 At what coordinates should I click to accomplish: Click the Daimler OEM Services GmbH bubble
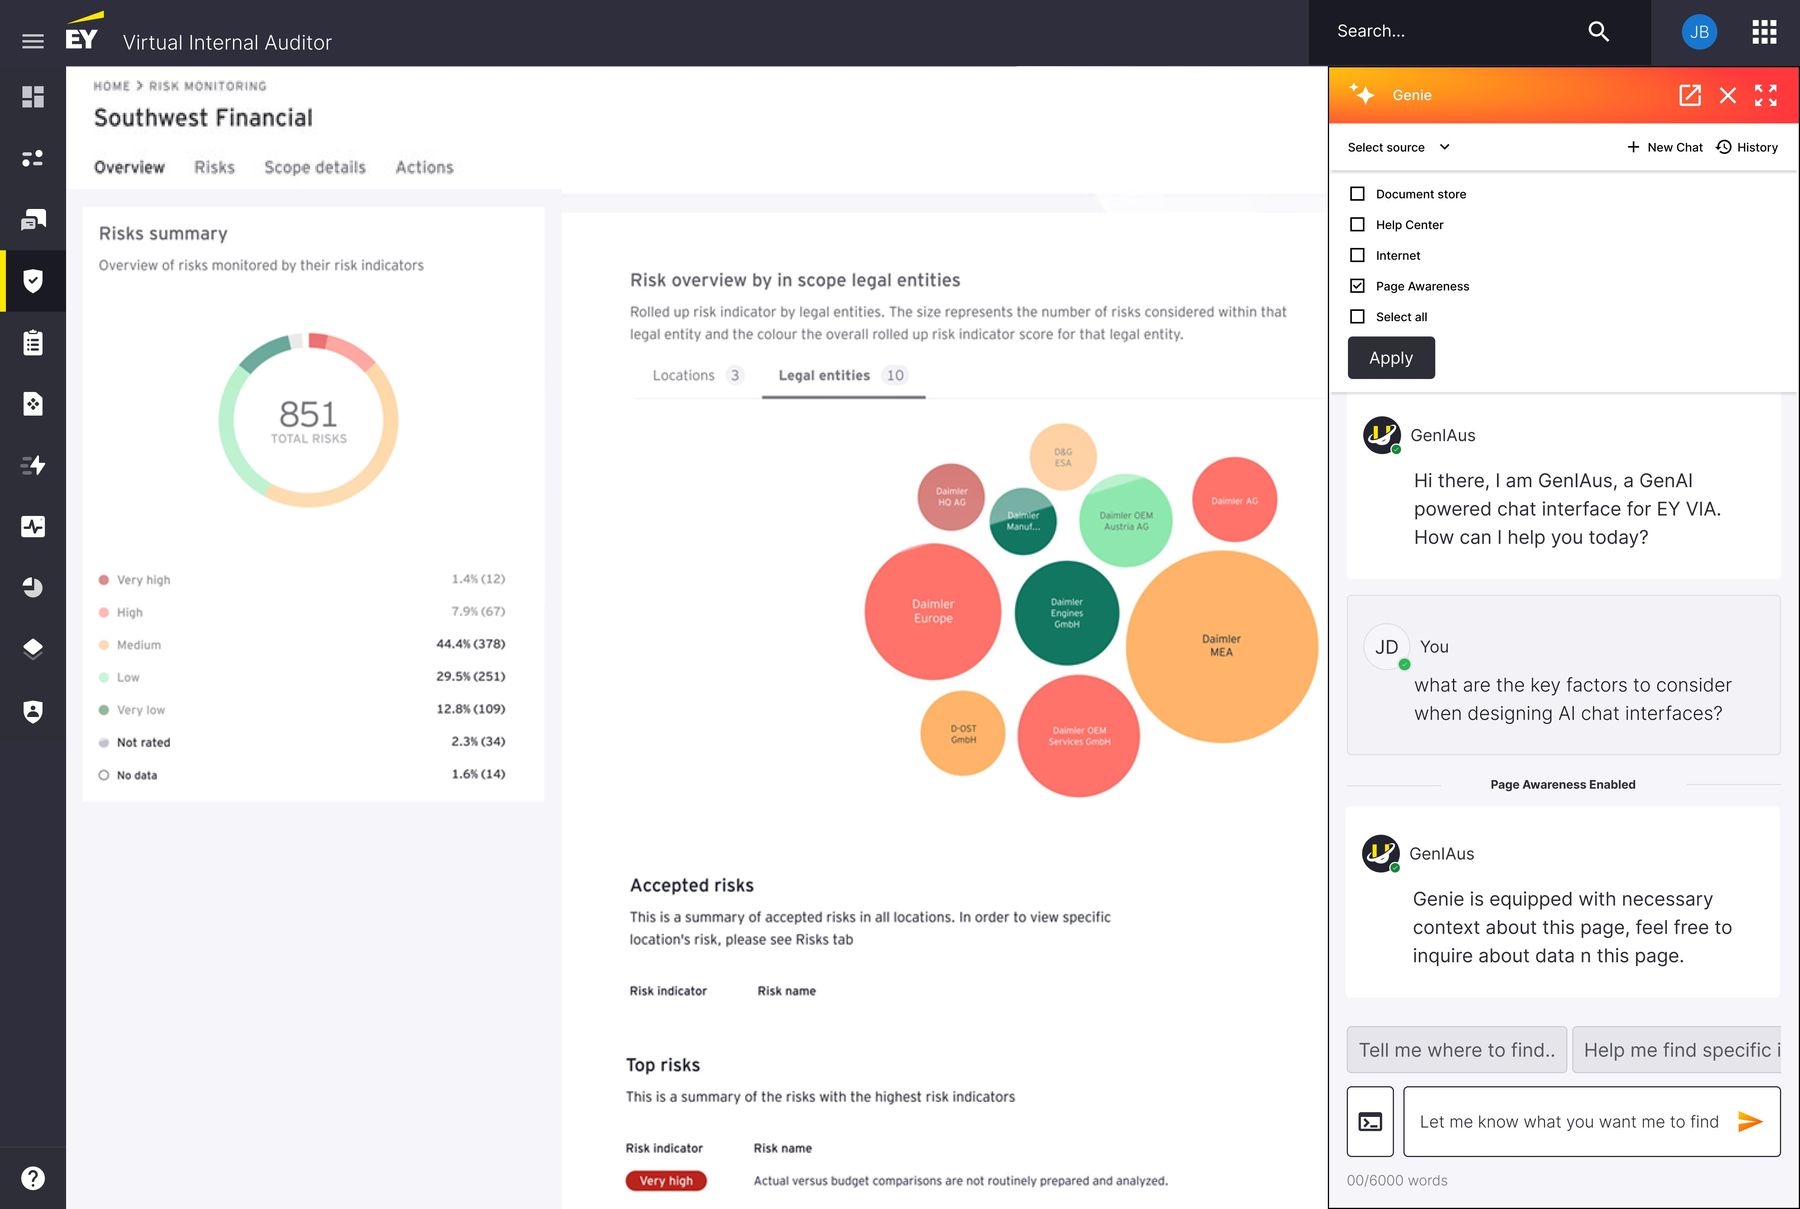tap(1079, 736)
